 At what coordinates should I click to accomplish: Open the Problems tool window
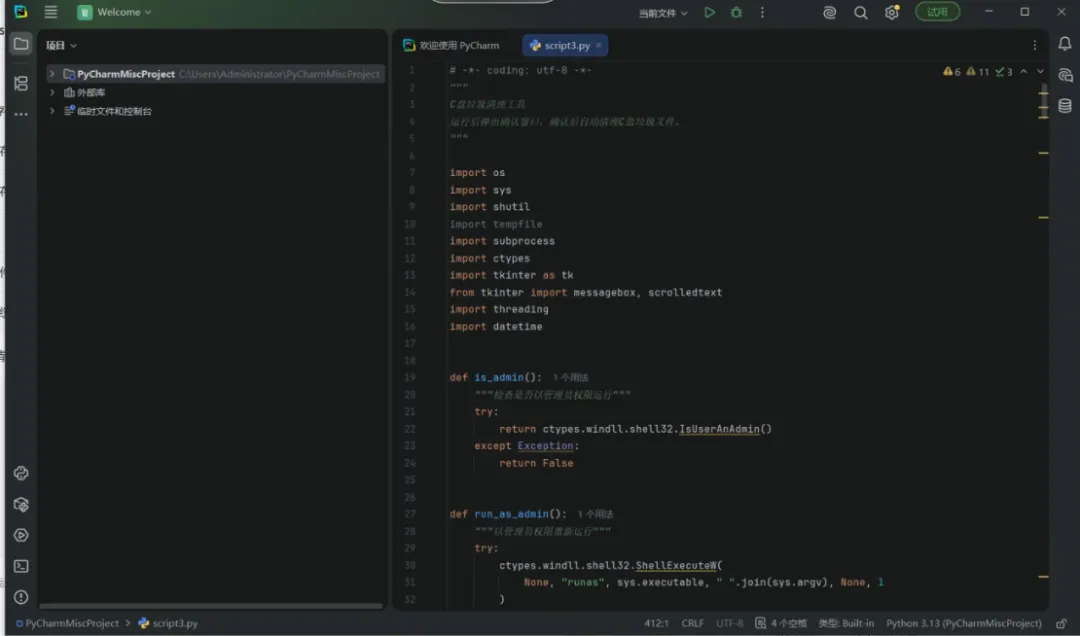point(21,597)
